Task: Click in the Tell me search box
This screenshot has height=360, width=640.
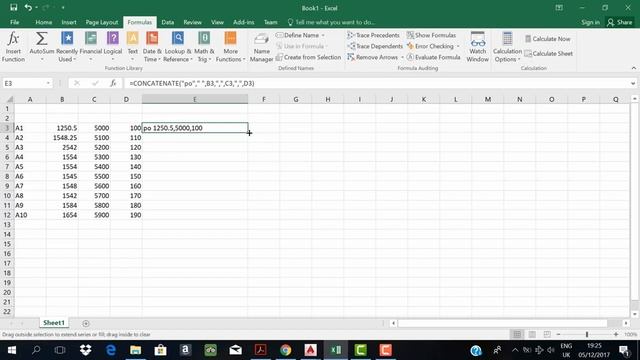Action: coord(331,22)
